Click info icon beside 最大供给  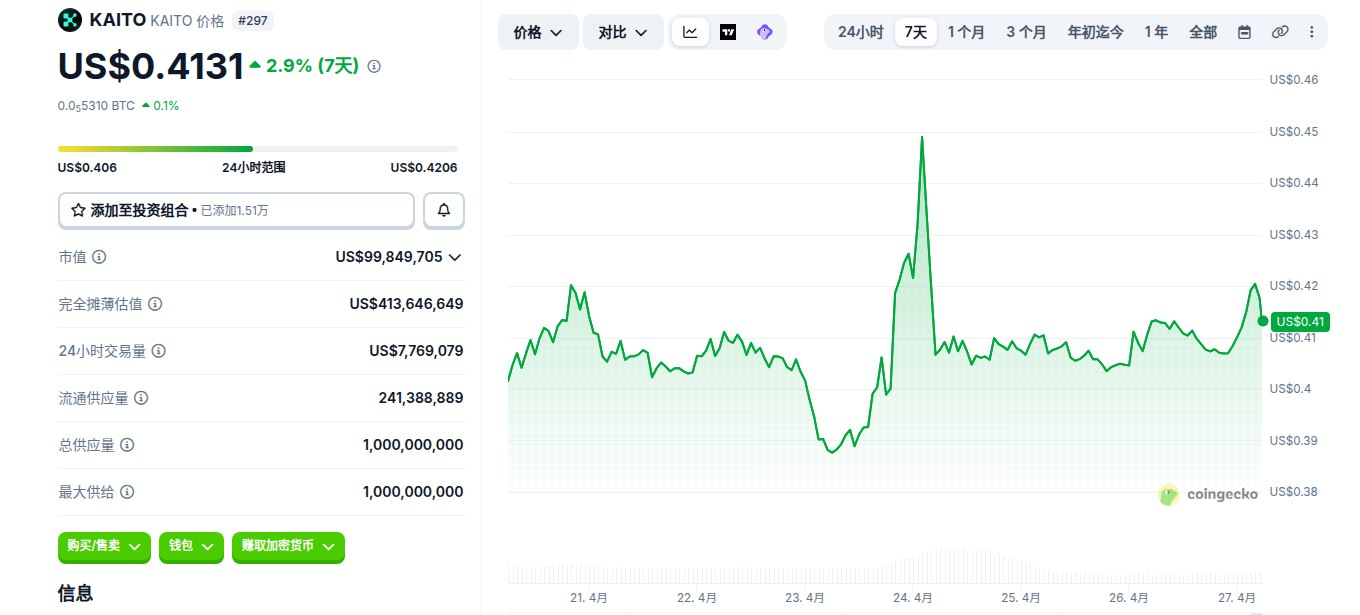127,492
